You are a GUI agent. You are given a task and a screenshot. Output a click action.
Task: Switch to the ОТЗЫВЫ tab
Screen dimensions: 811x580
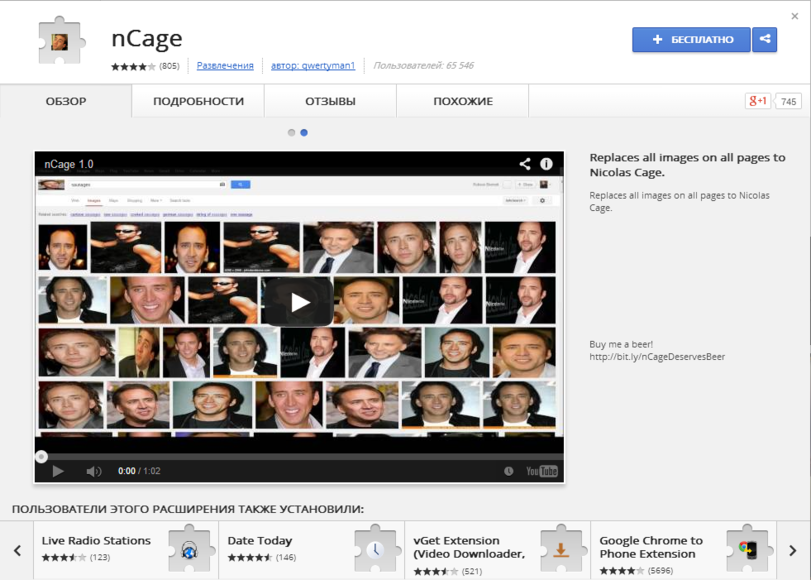[330, 101]
